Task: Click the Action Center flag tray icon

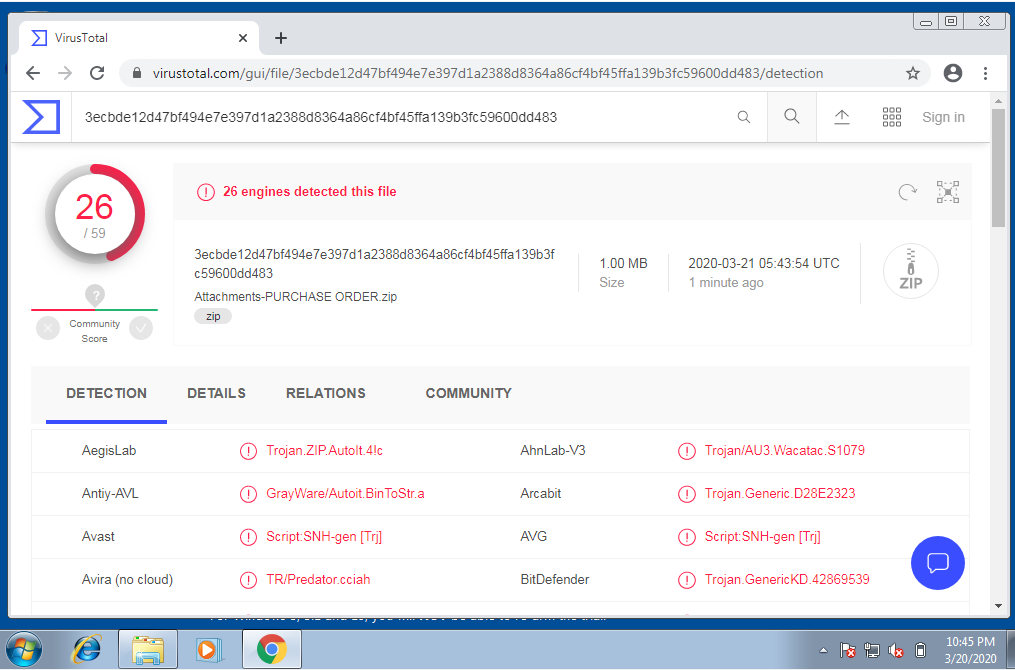Action: click(x=848, y=651)
